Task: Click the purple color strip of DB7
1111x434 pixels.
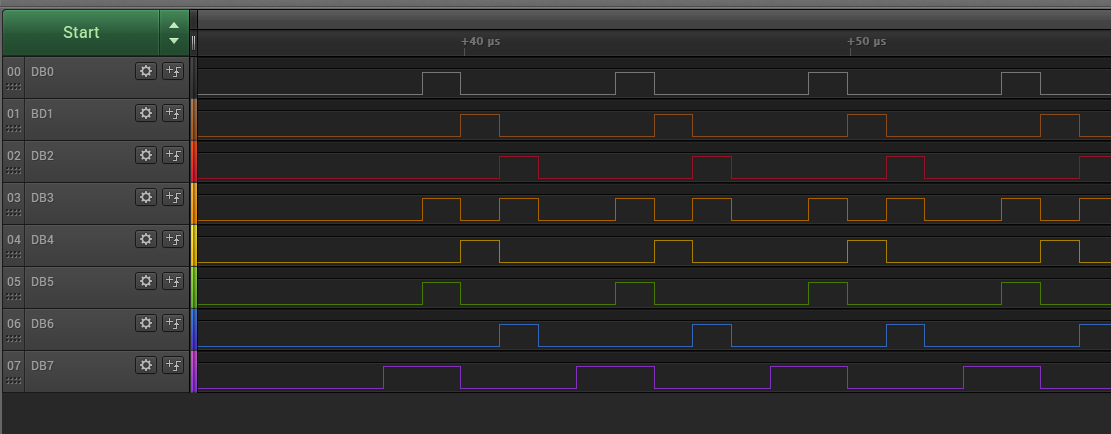Action: pyautogui.click(x=194, y=371)
